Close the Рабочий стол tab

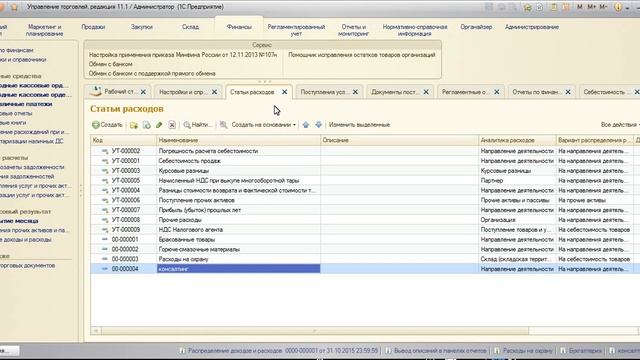[x=143, y=92]
